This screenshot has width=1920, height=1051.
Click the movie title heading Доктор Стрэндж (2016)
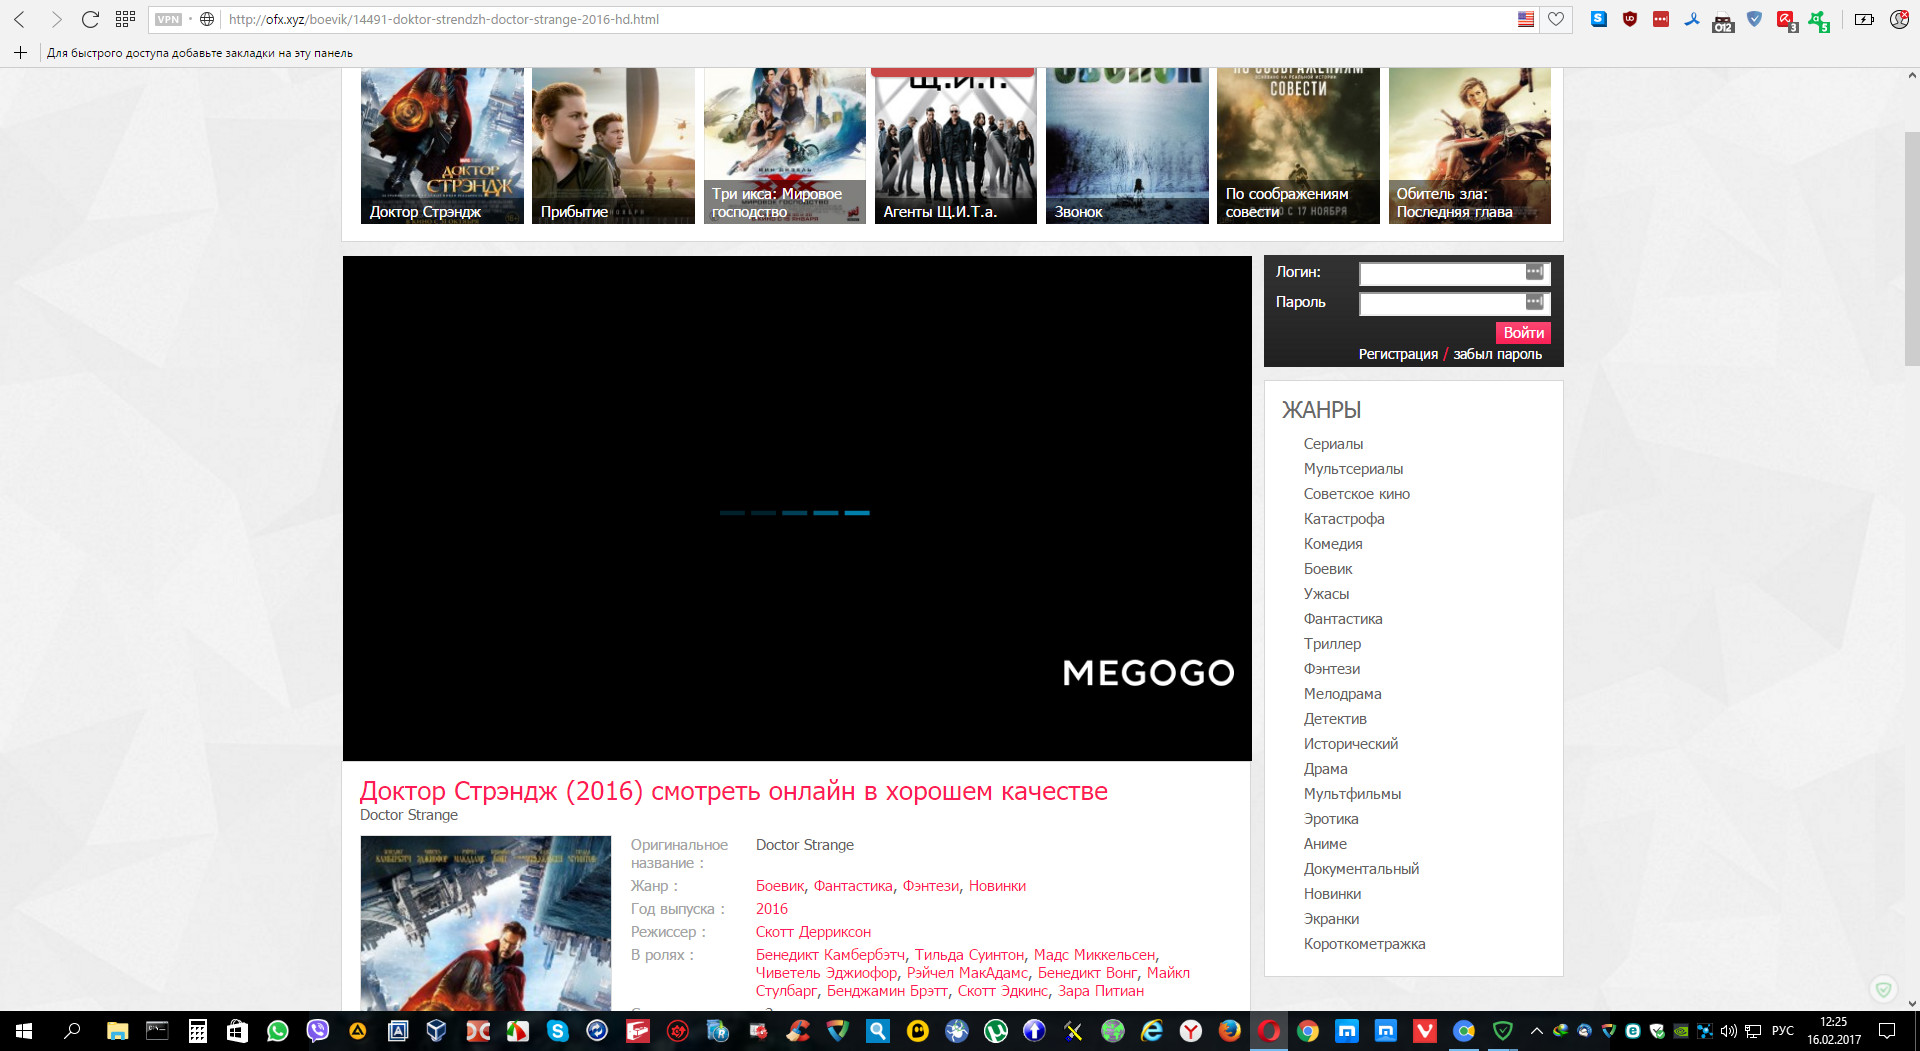(733, 791)
